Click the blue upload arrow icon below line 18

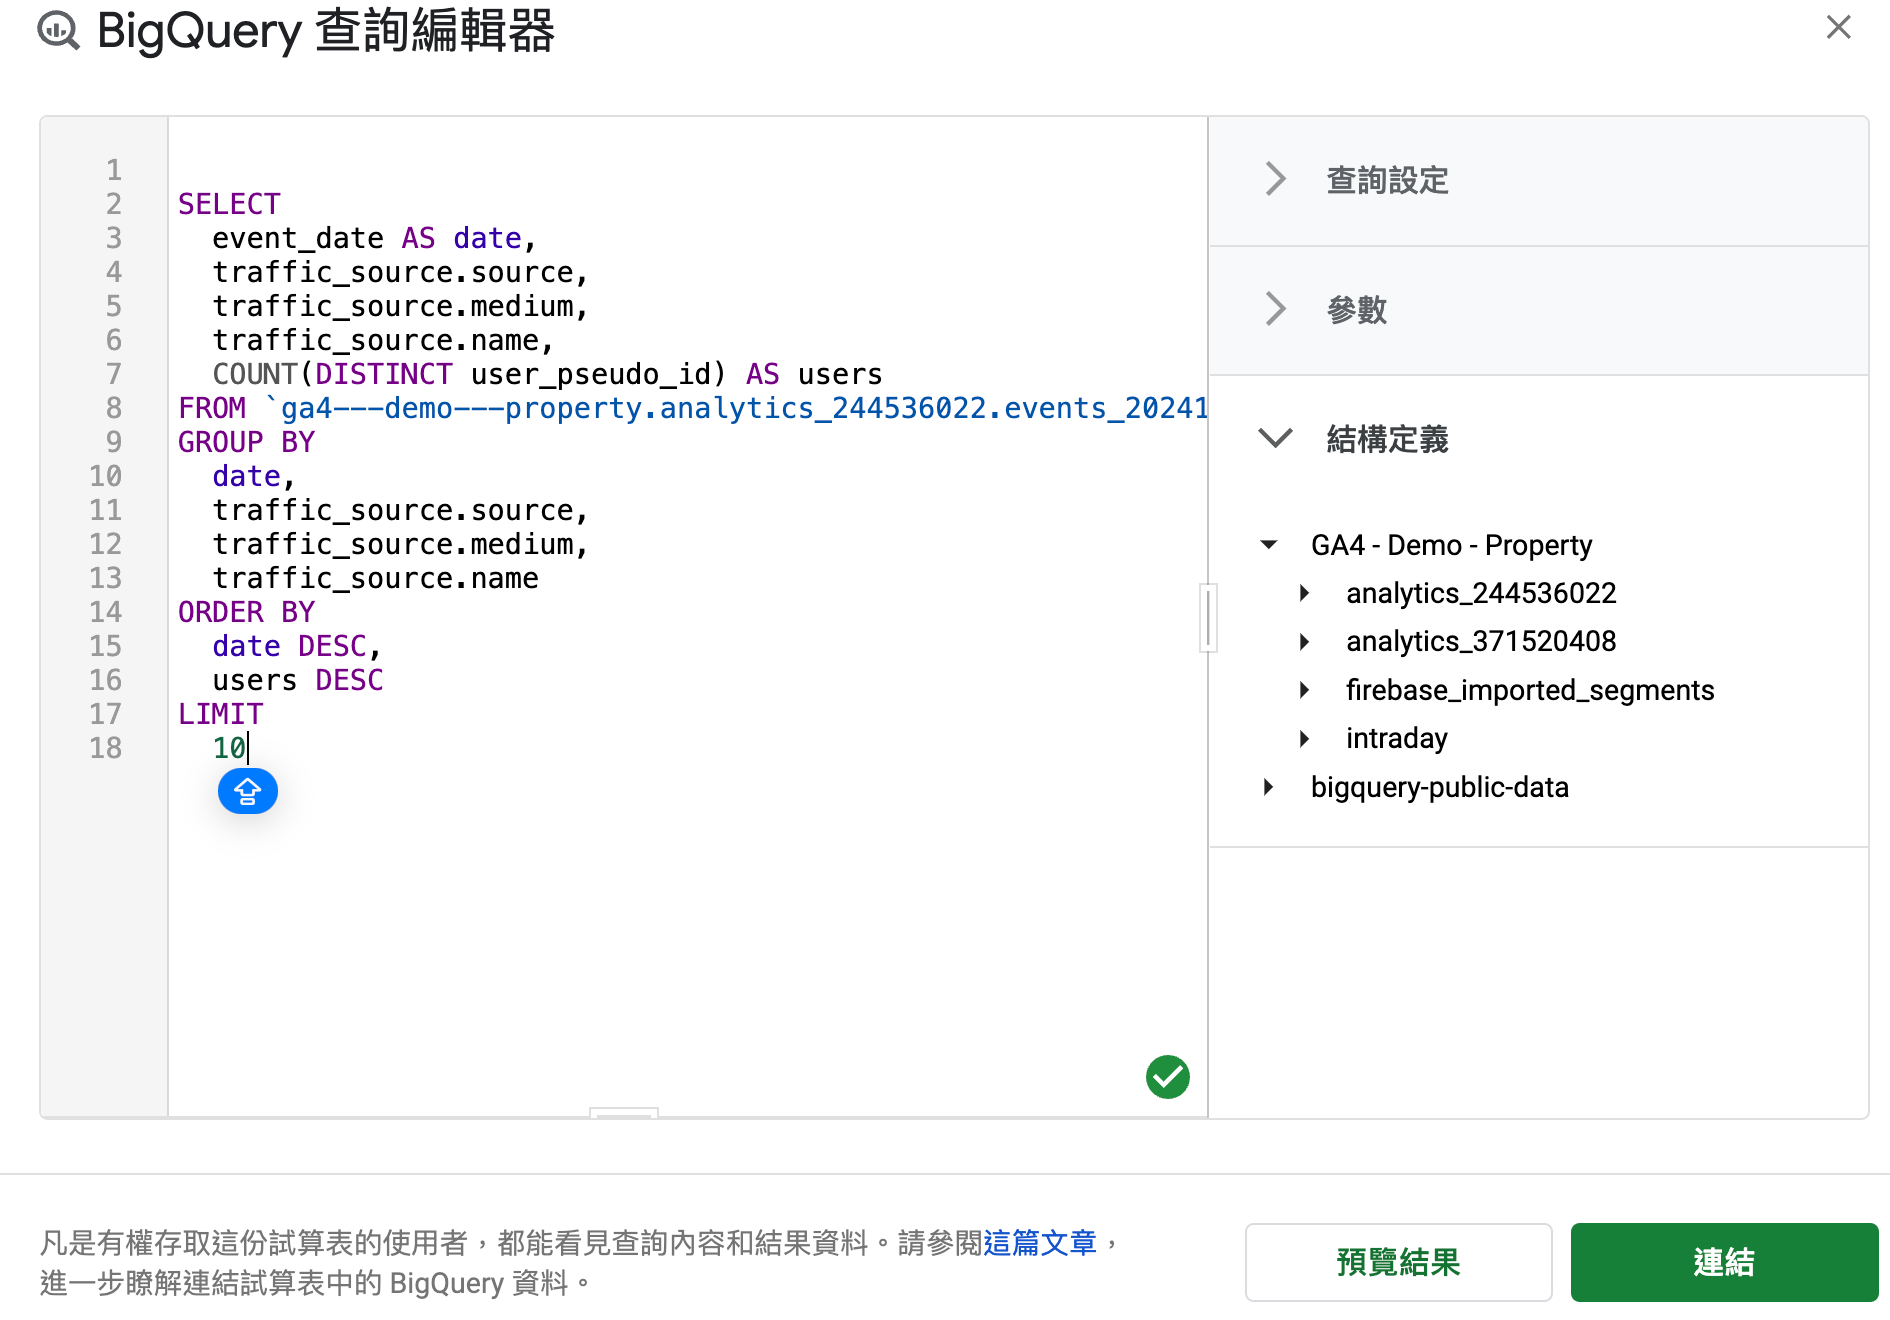pyautogui.click(x=248, y=792)
